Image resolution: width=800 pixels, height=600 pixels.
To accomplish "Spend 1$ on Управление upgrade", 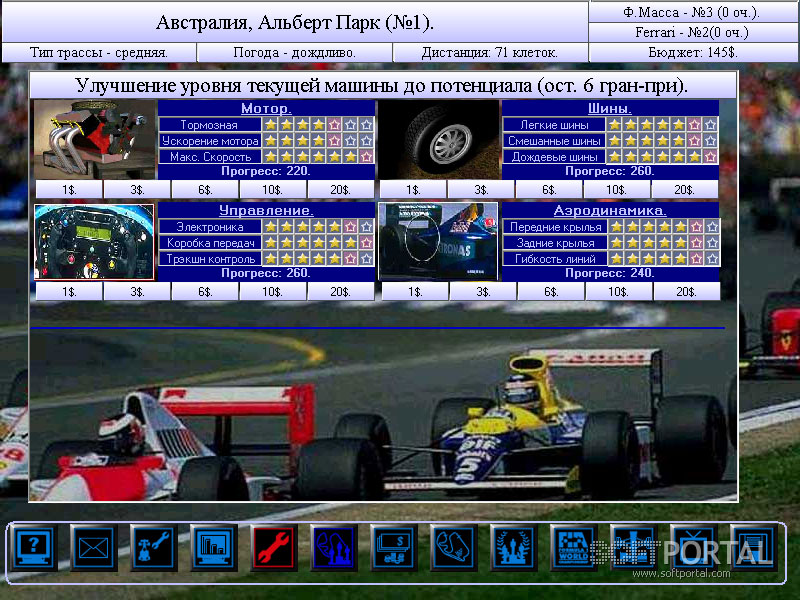I will tap(69, 292).
